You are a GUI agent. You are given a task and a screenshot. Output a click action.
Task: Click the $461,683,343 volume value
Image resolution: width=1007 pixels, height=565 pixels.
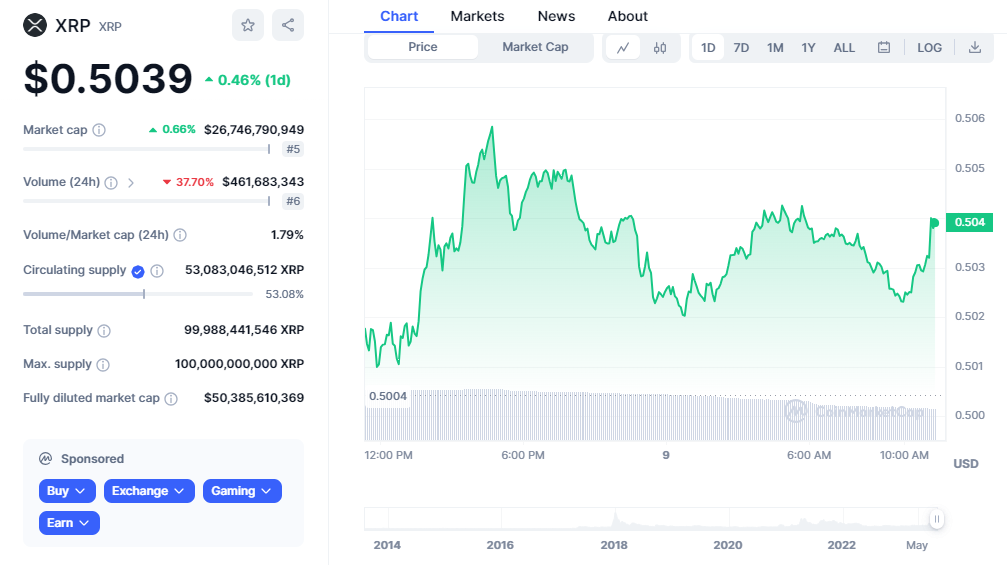[263, 182]
